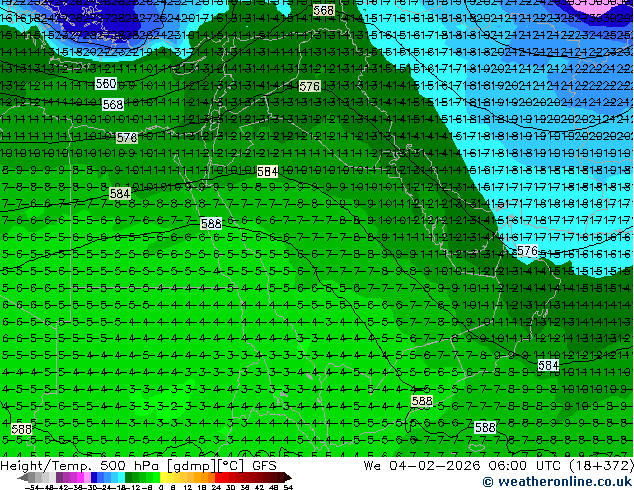This screenshot has height=490, width=634.
Task: Click the bright green swatch in the legend
Action: coord(156,477)
